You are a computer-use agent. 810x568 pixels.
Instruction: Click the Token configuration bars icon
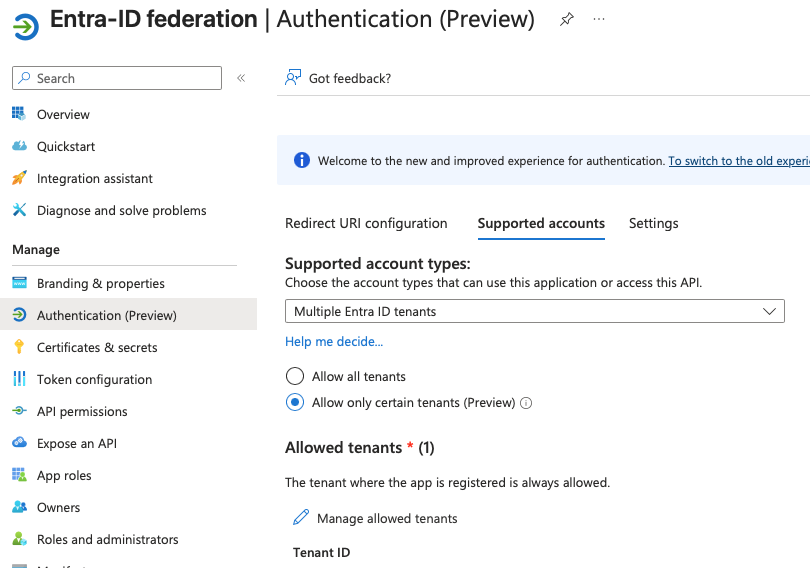(19, 378)
